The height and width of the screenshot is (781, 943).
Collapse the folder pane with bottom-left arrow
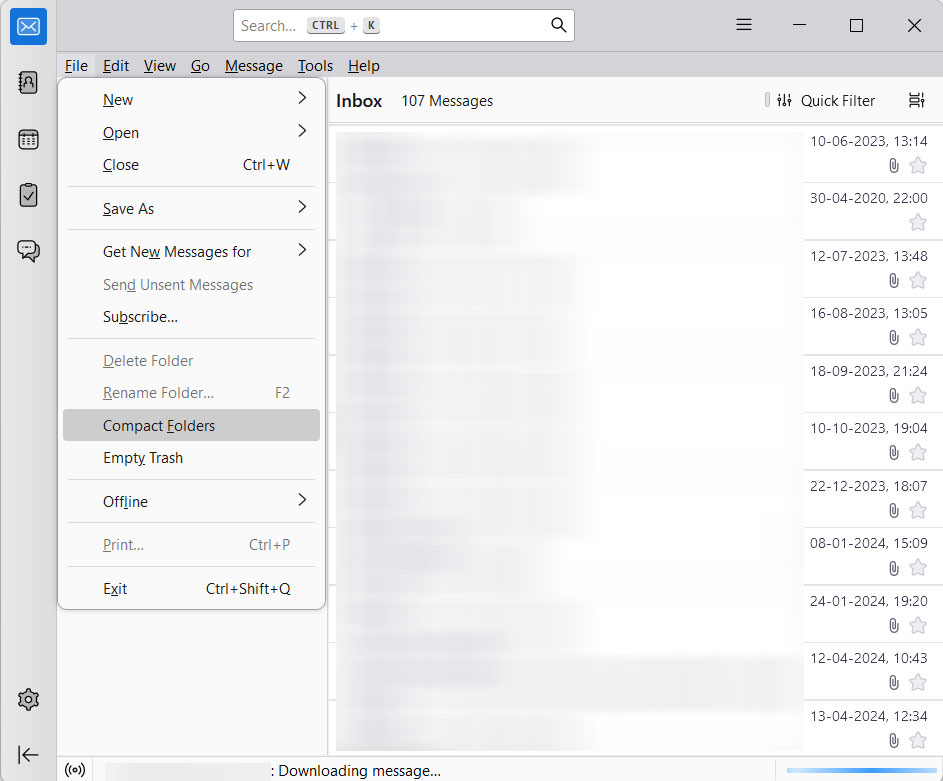[x=28, y=755]
